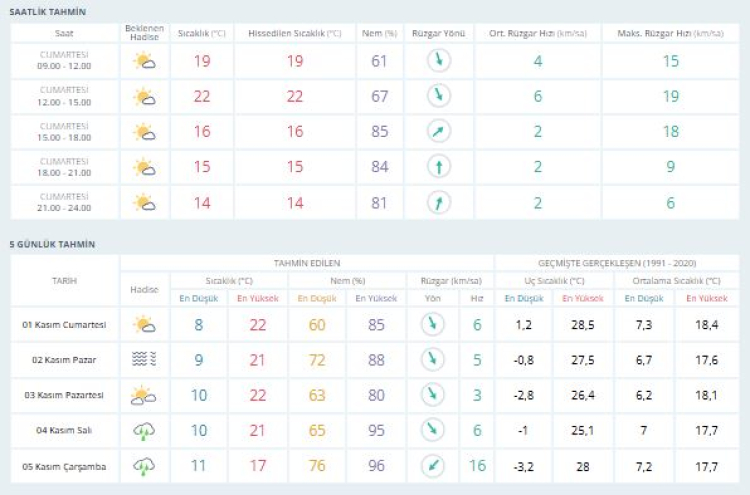
Task: Click the fog icon for 02 Kasım Pazar
Action: (x=144, y=359)
